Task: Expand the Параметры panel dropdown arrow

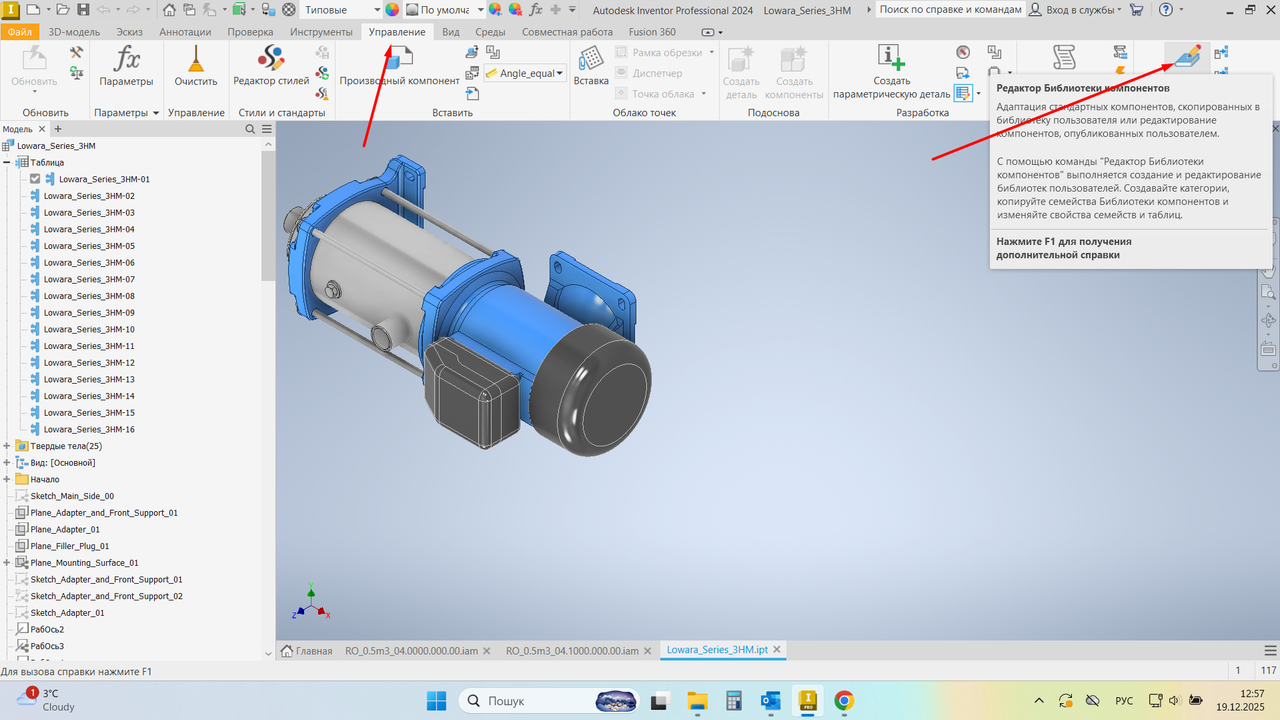Action: pyautogui.click(x=156, y=113)
